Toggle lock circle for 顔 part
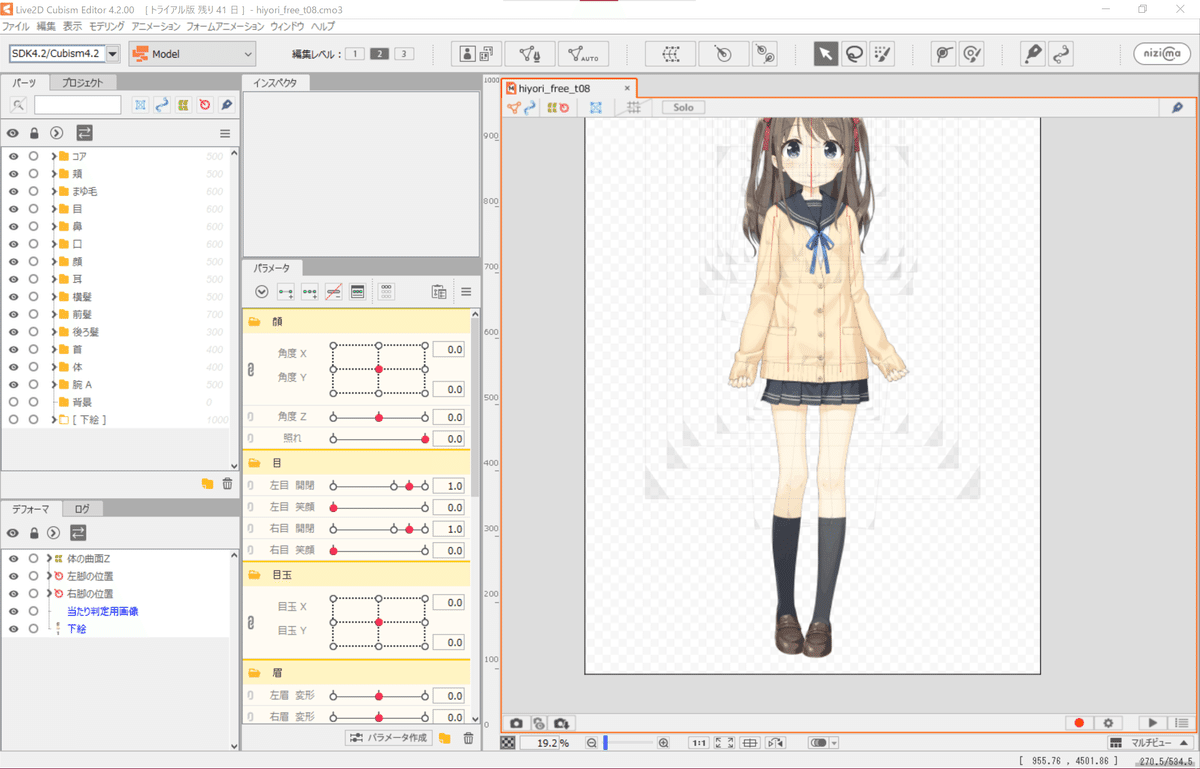1200x769 pixels. pyautogui.click(x=33, y=261)
